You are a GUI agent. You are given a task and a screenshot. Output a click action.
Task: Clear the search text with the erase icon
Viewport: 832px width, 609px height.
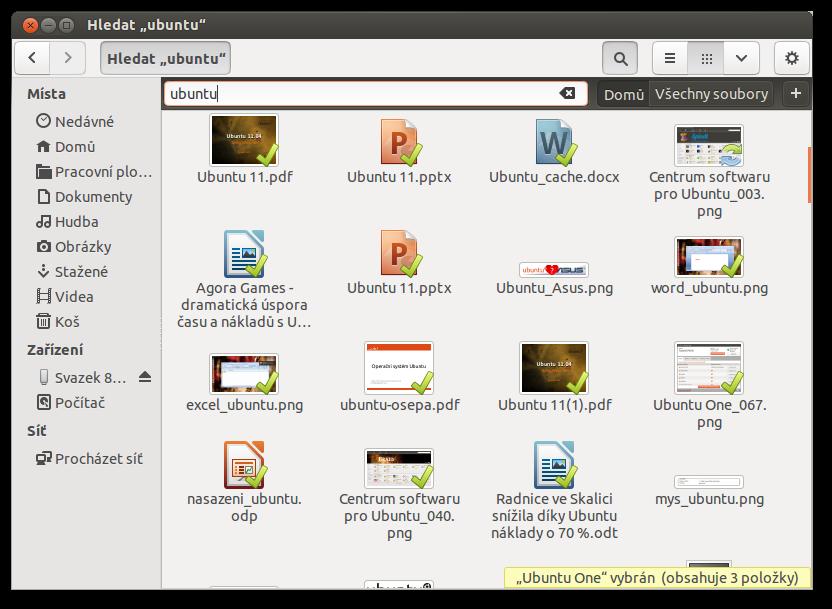point(567,93)
